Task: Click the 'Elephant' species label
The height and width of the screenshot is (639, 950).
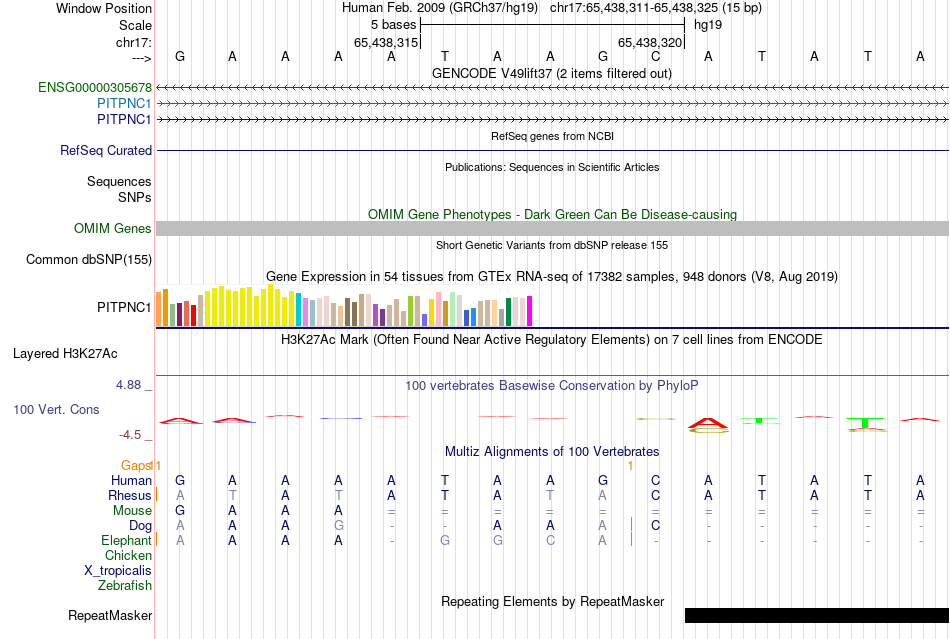Action: pos(126,540)
